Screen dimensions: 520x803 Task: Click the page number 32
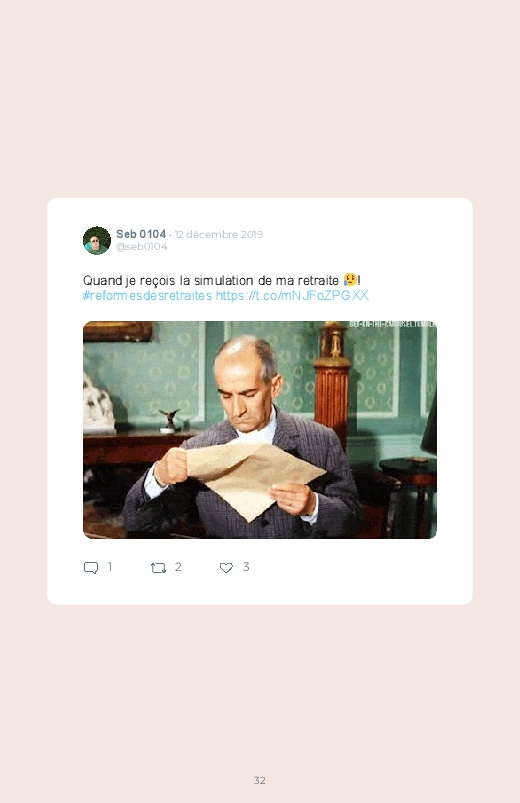pyautogui.click(x=260, y=780)
